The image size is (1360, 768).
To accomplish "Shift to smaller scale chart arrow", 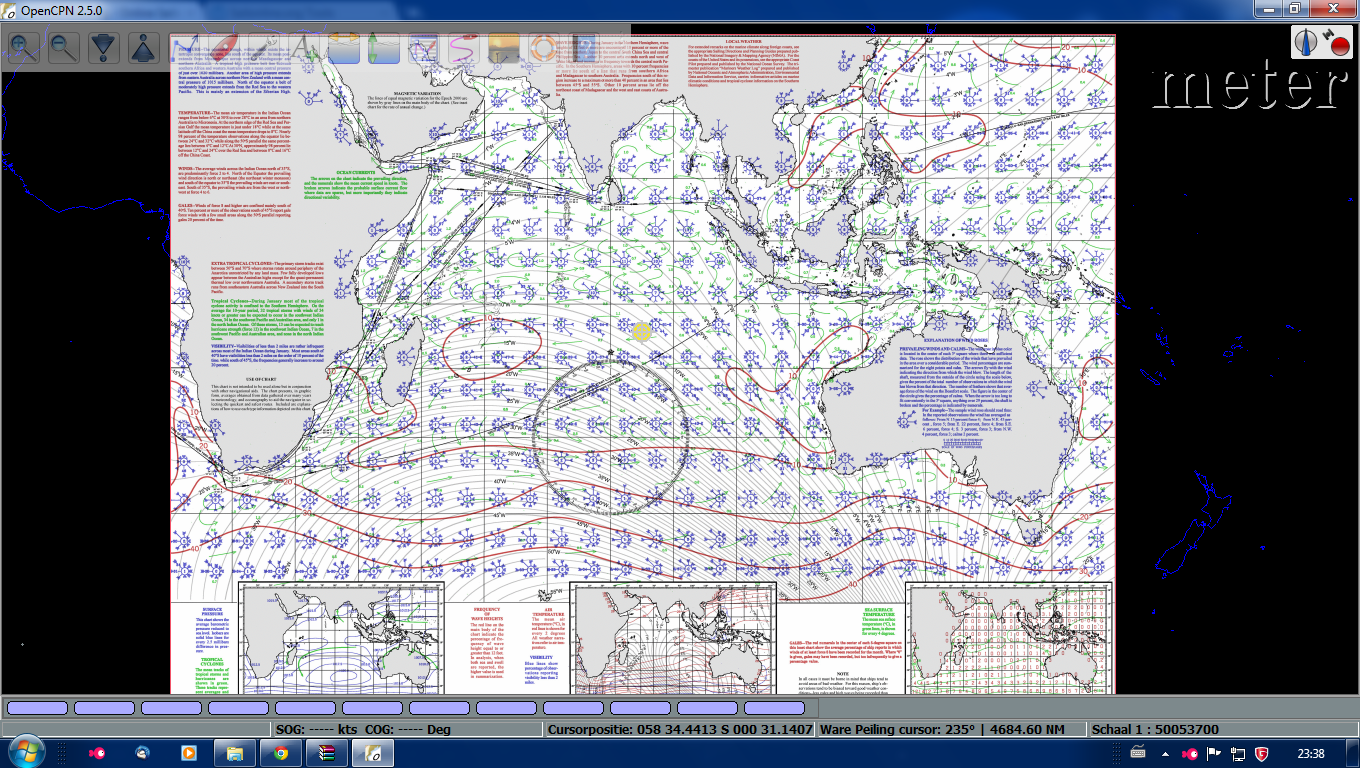I will [x=145, y=47].
